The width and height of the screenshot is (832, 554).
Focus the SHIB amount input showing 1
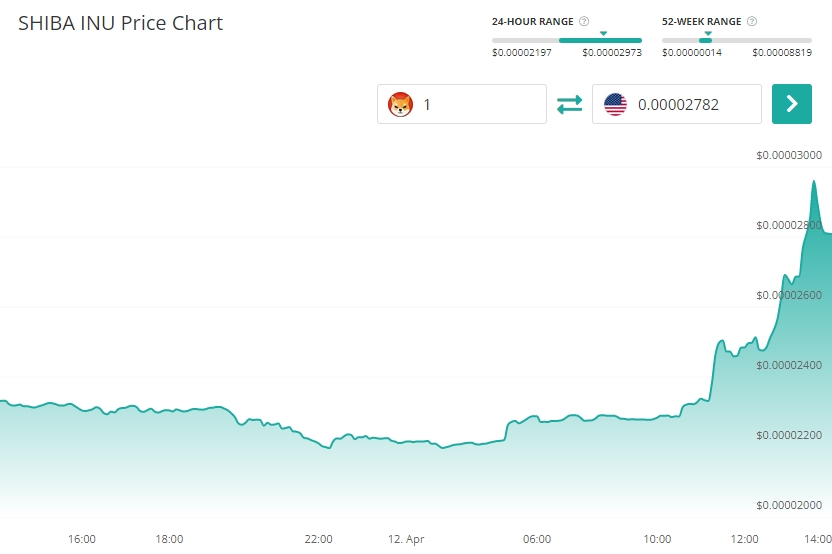[x=480, y=104]
